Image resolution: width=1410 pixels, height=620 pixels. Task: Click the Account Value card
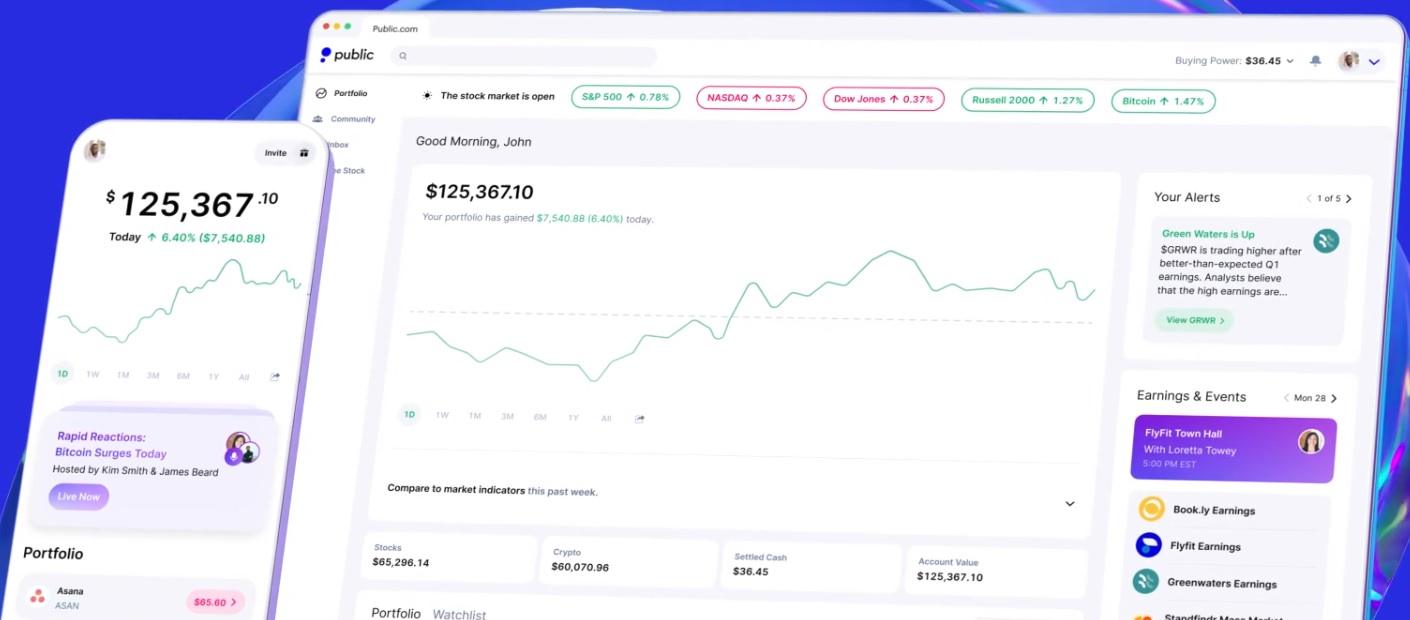click(995, 571)
